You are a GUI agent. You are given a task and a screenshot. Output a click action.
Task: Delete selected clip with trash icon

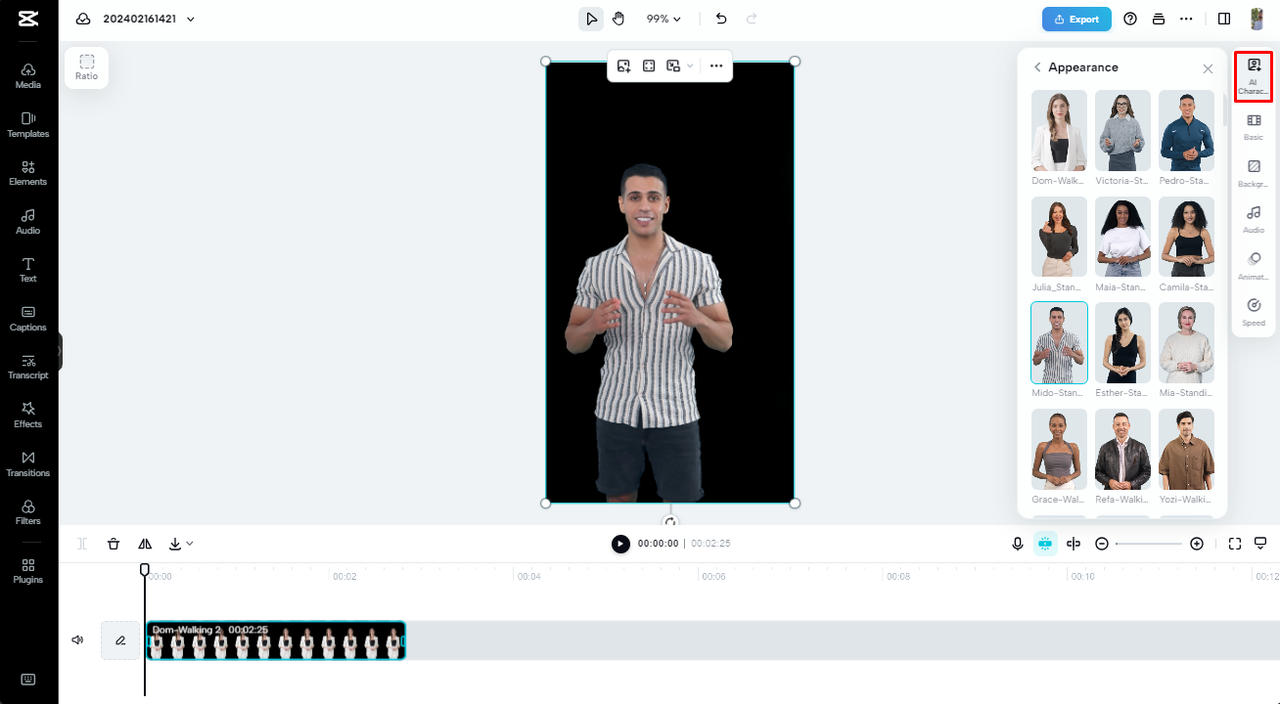coord(114,544)
